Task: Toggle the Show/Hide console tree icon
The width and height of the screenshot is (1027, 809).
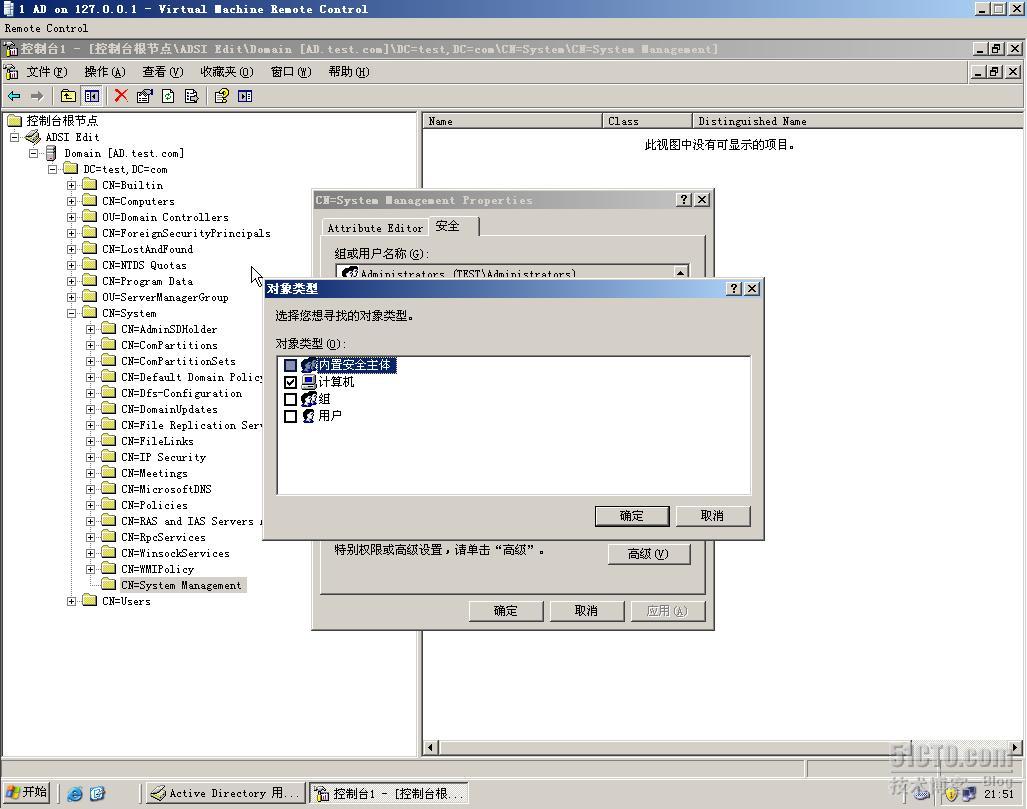Action: coord(92,96)
